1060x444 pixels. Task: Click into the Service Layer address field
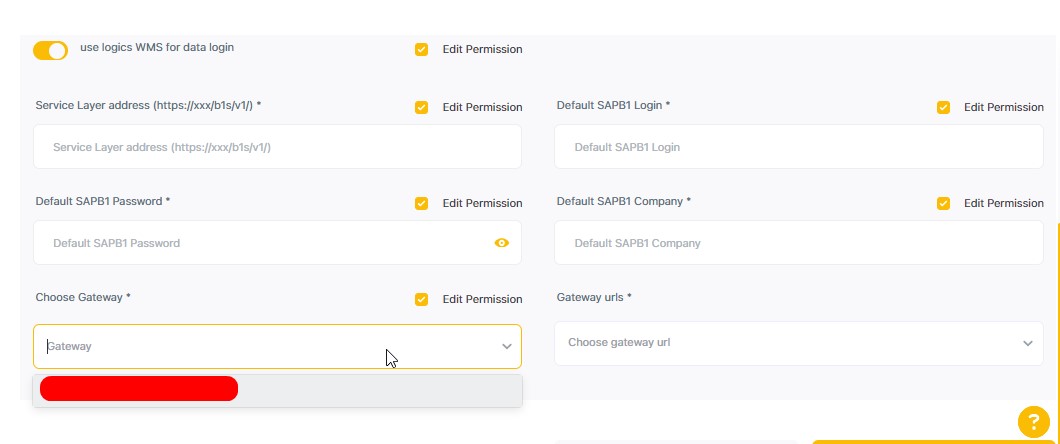click(x=277, y=147)
